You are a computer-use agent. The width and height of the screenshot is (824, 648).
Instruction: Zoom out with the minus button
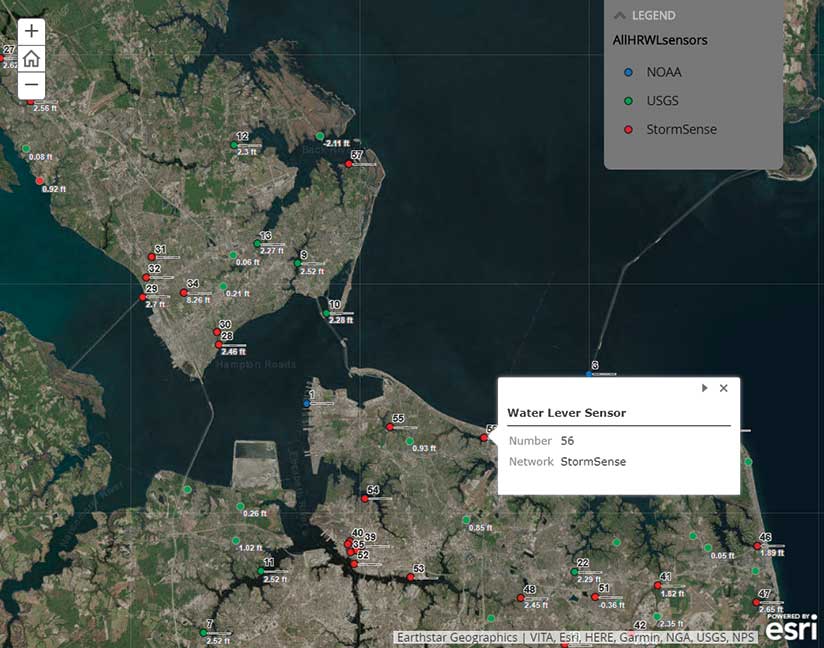(x=32, y=85)
